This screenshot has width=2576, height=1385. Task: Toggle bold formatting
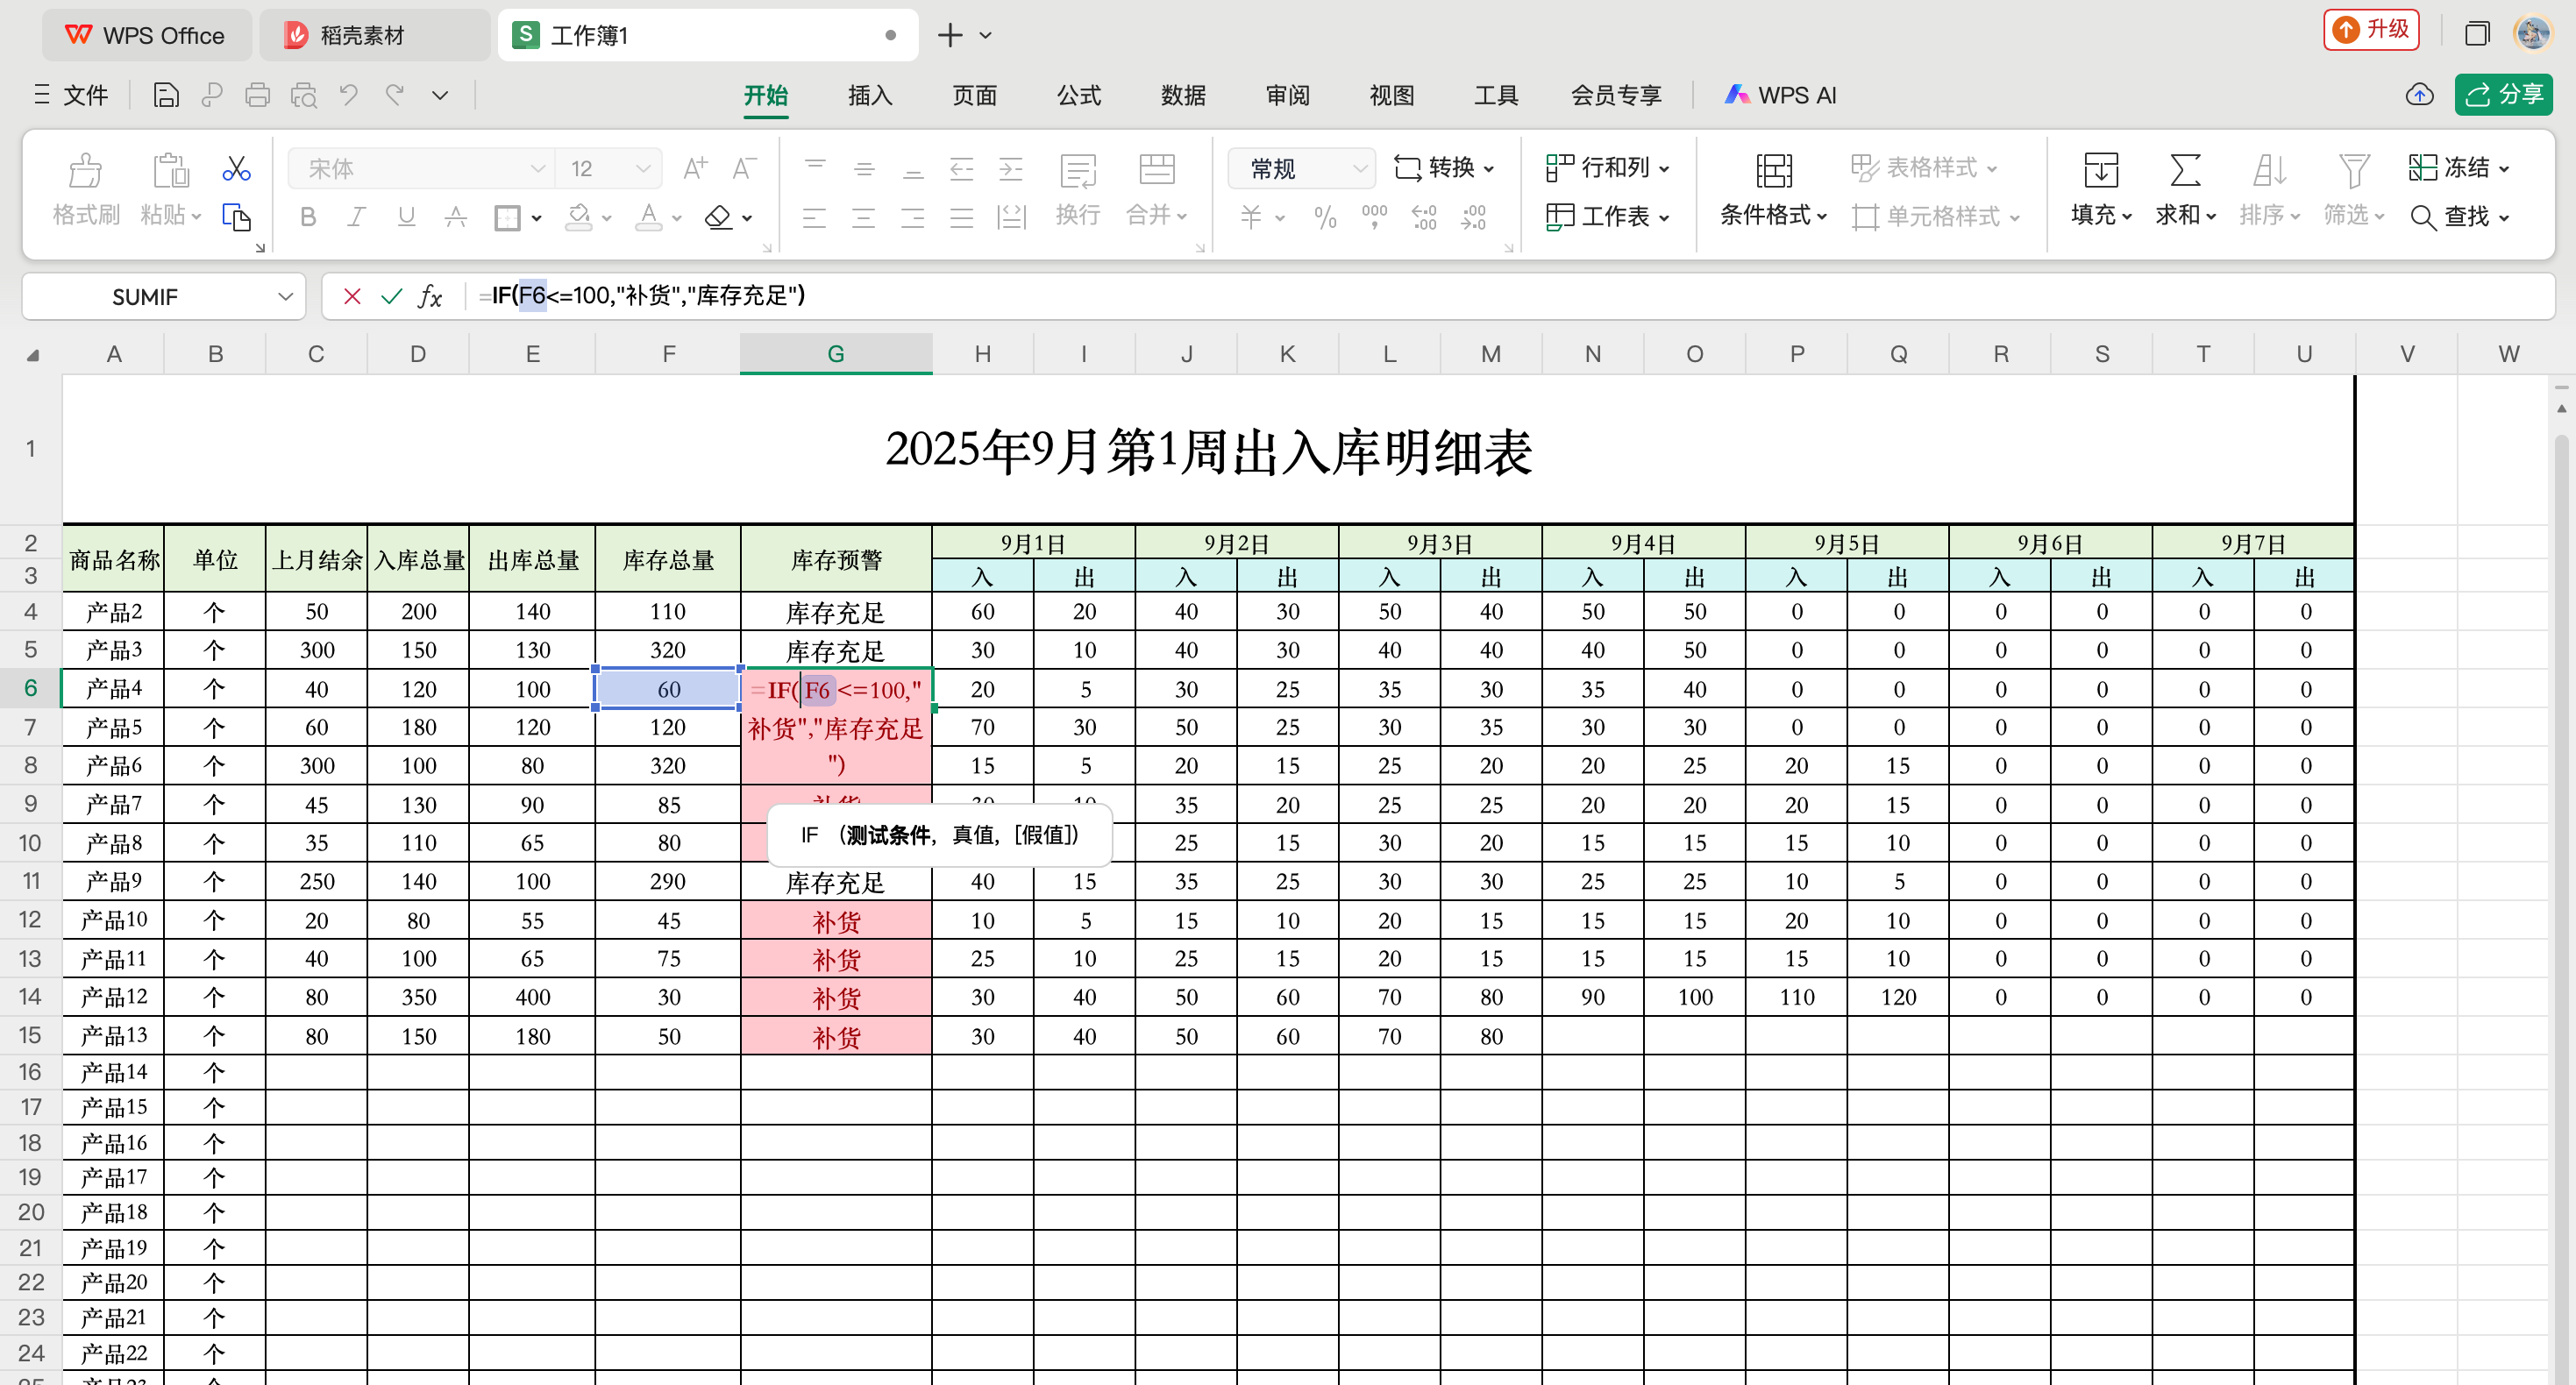pos(307,217)
